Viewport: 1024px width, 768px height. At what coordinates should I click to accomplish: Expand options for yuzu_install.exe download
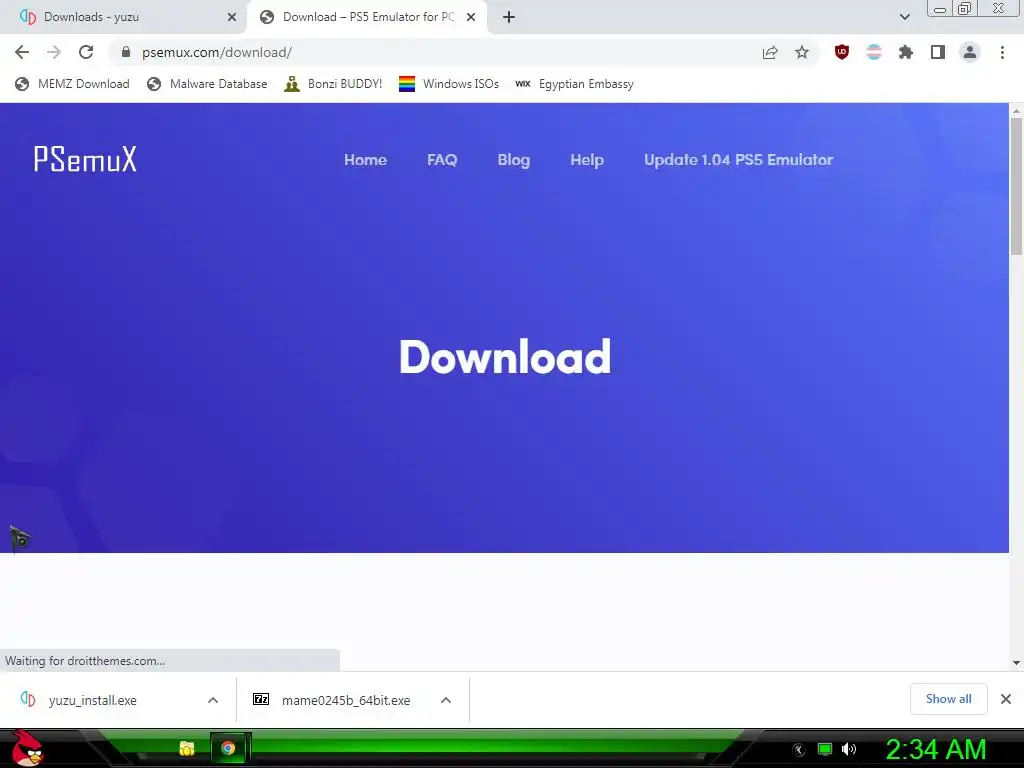tap(213, 700)
